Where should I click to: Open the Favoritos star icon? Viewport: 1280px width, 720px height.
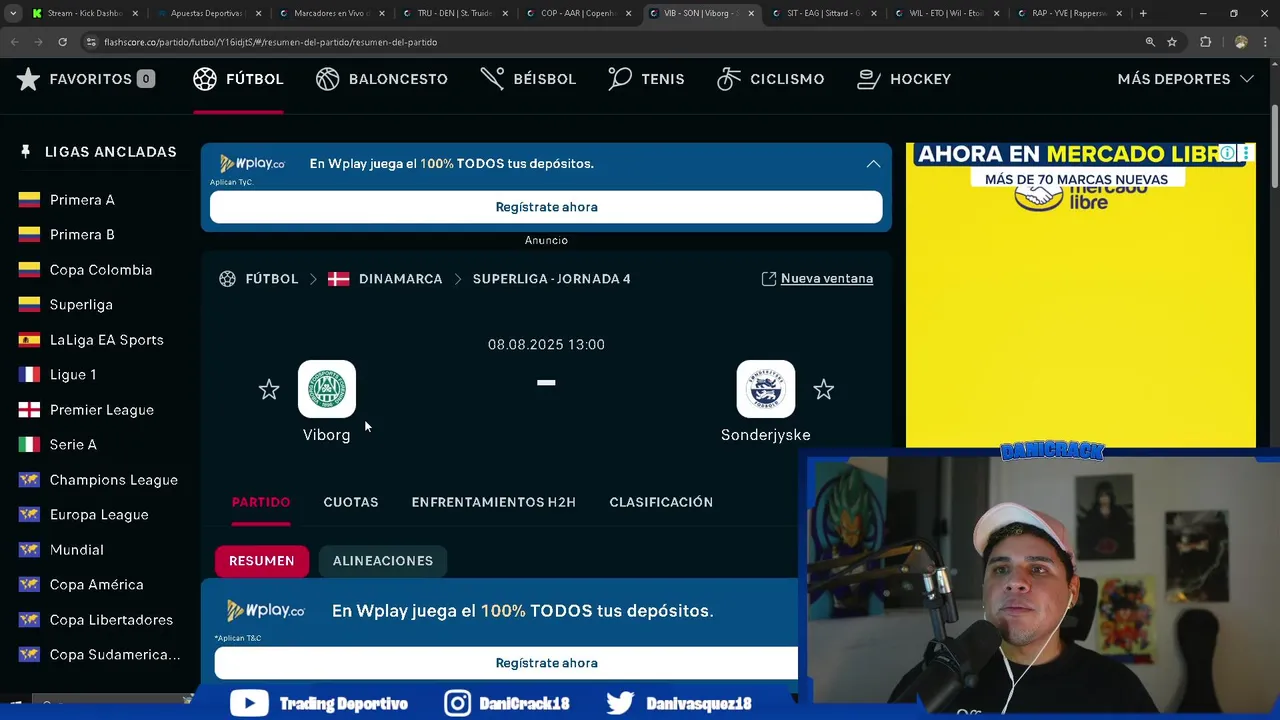point(28,79)
